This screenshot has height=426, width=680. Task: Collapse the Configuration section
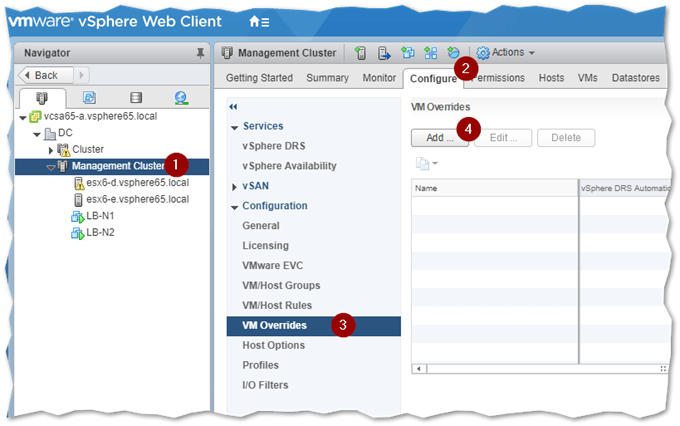pos(235,207)
